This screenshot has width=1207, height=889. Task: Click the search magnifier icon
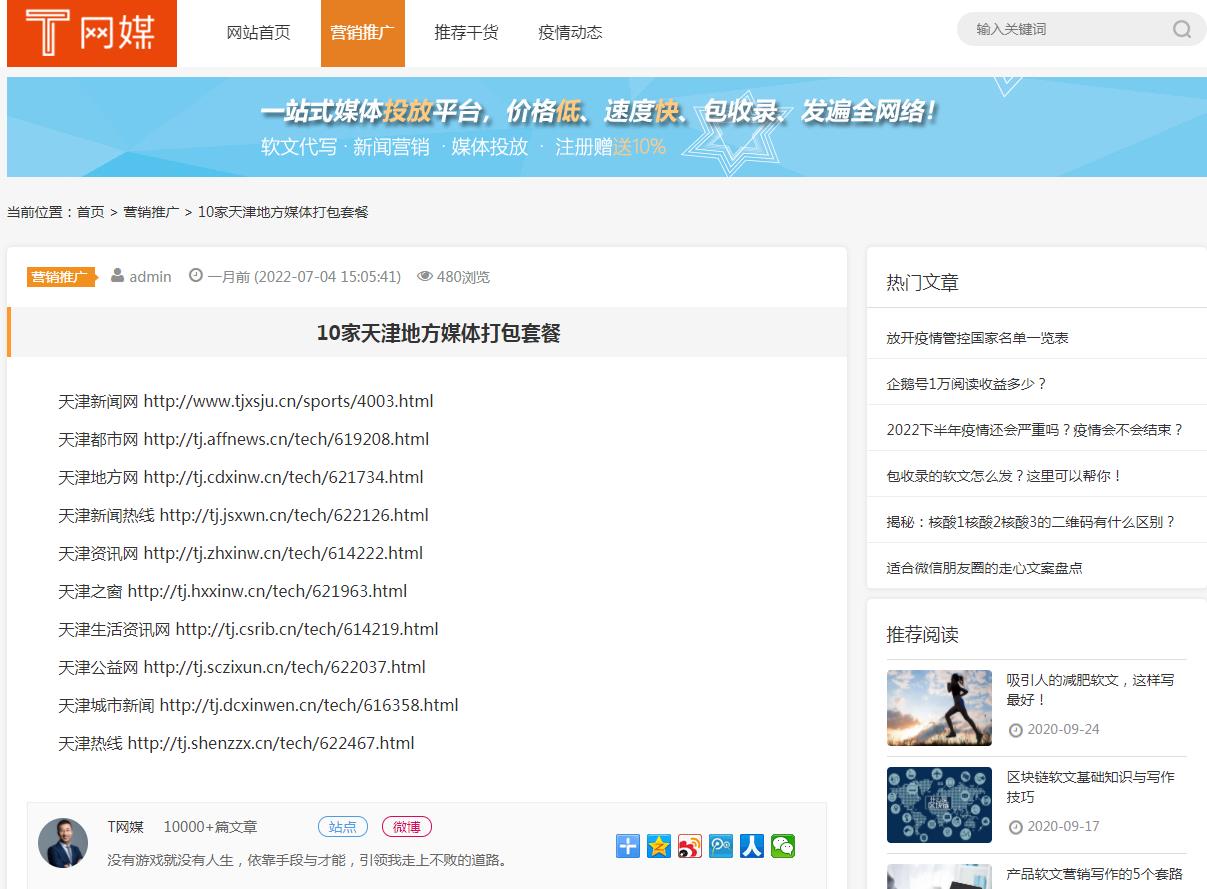[1182, 29]
